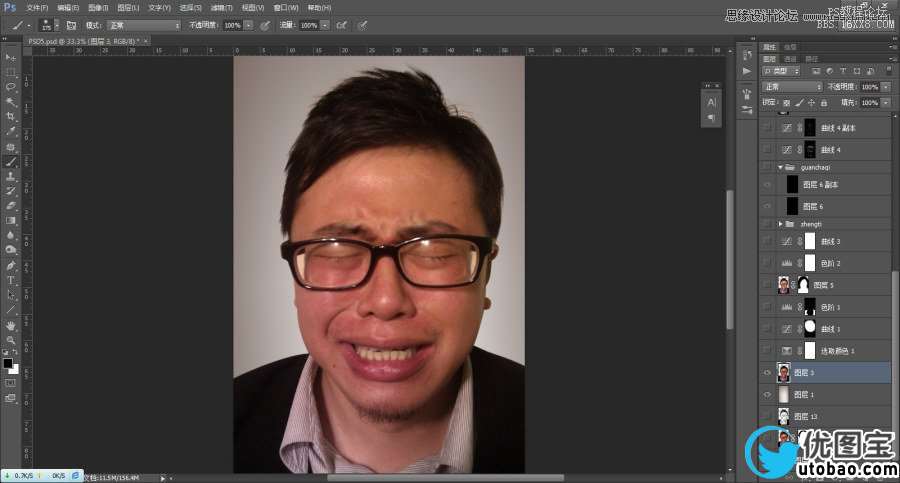Image resolution: width=900 pixels, height=483 pixels.
Task: Click the History panel icon
Action: tap(747, 55)
